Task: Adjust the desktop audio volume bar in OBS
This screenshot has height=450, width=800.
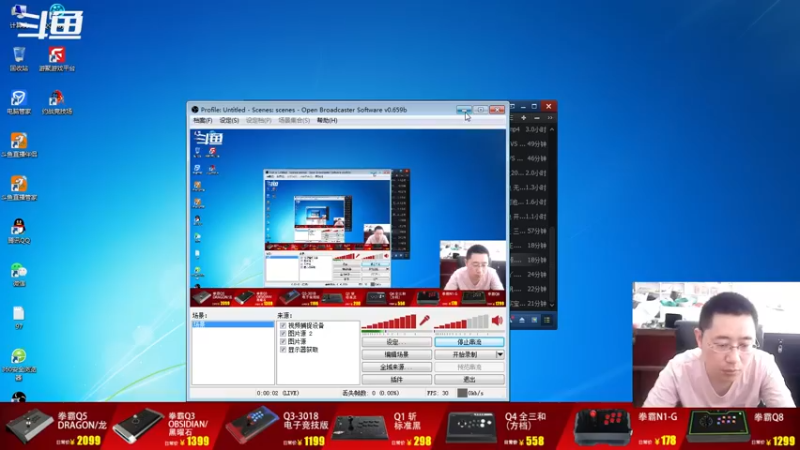Action: pos(461,321)
